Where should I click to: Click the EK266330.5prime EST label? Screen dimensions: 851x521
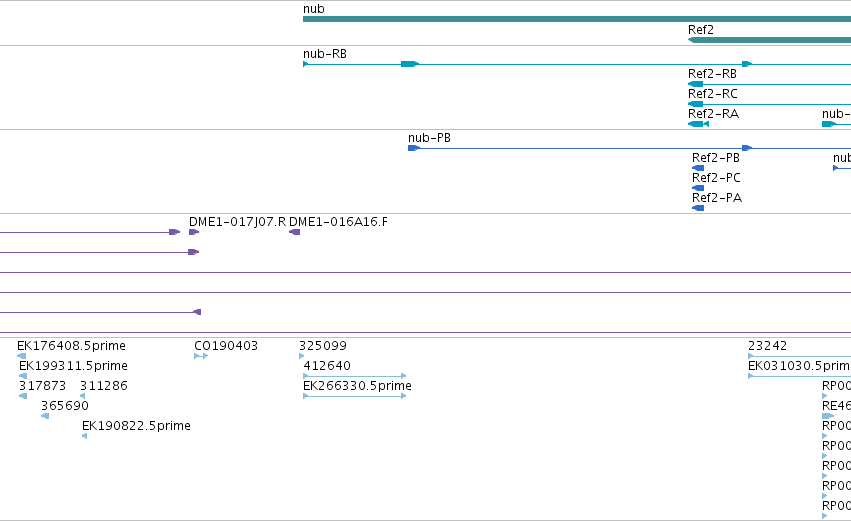pos(357,386)
